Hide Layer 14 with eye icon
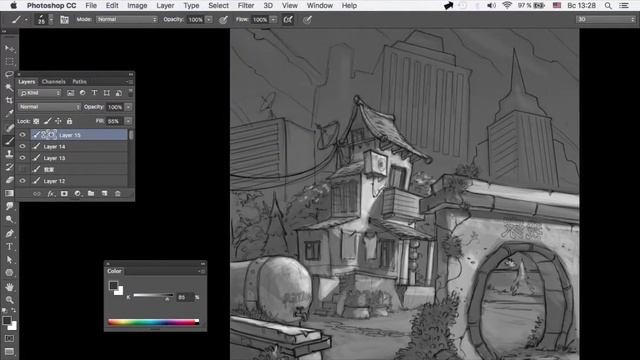 click(x=22, y=146)
